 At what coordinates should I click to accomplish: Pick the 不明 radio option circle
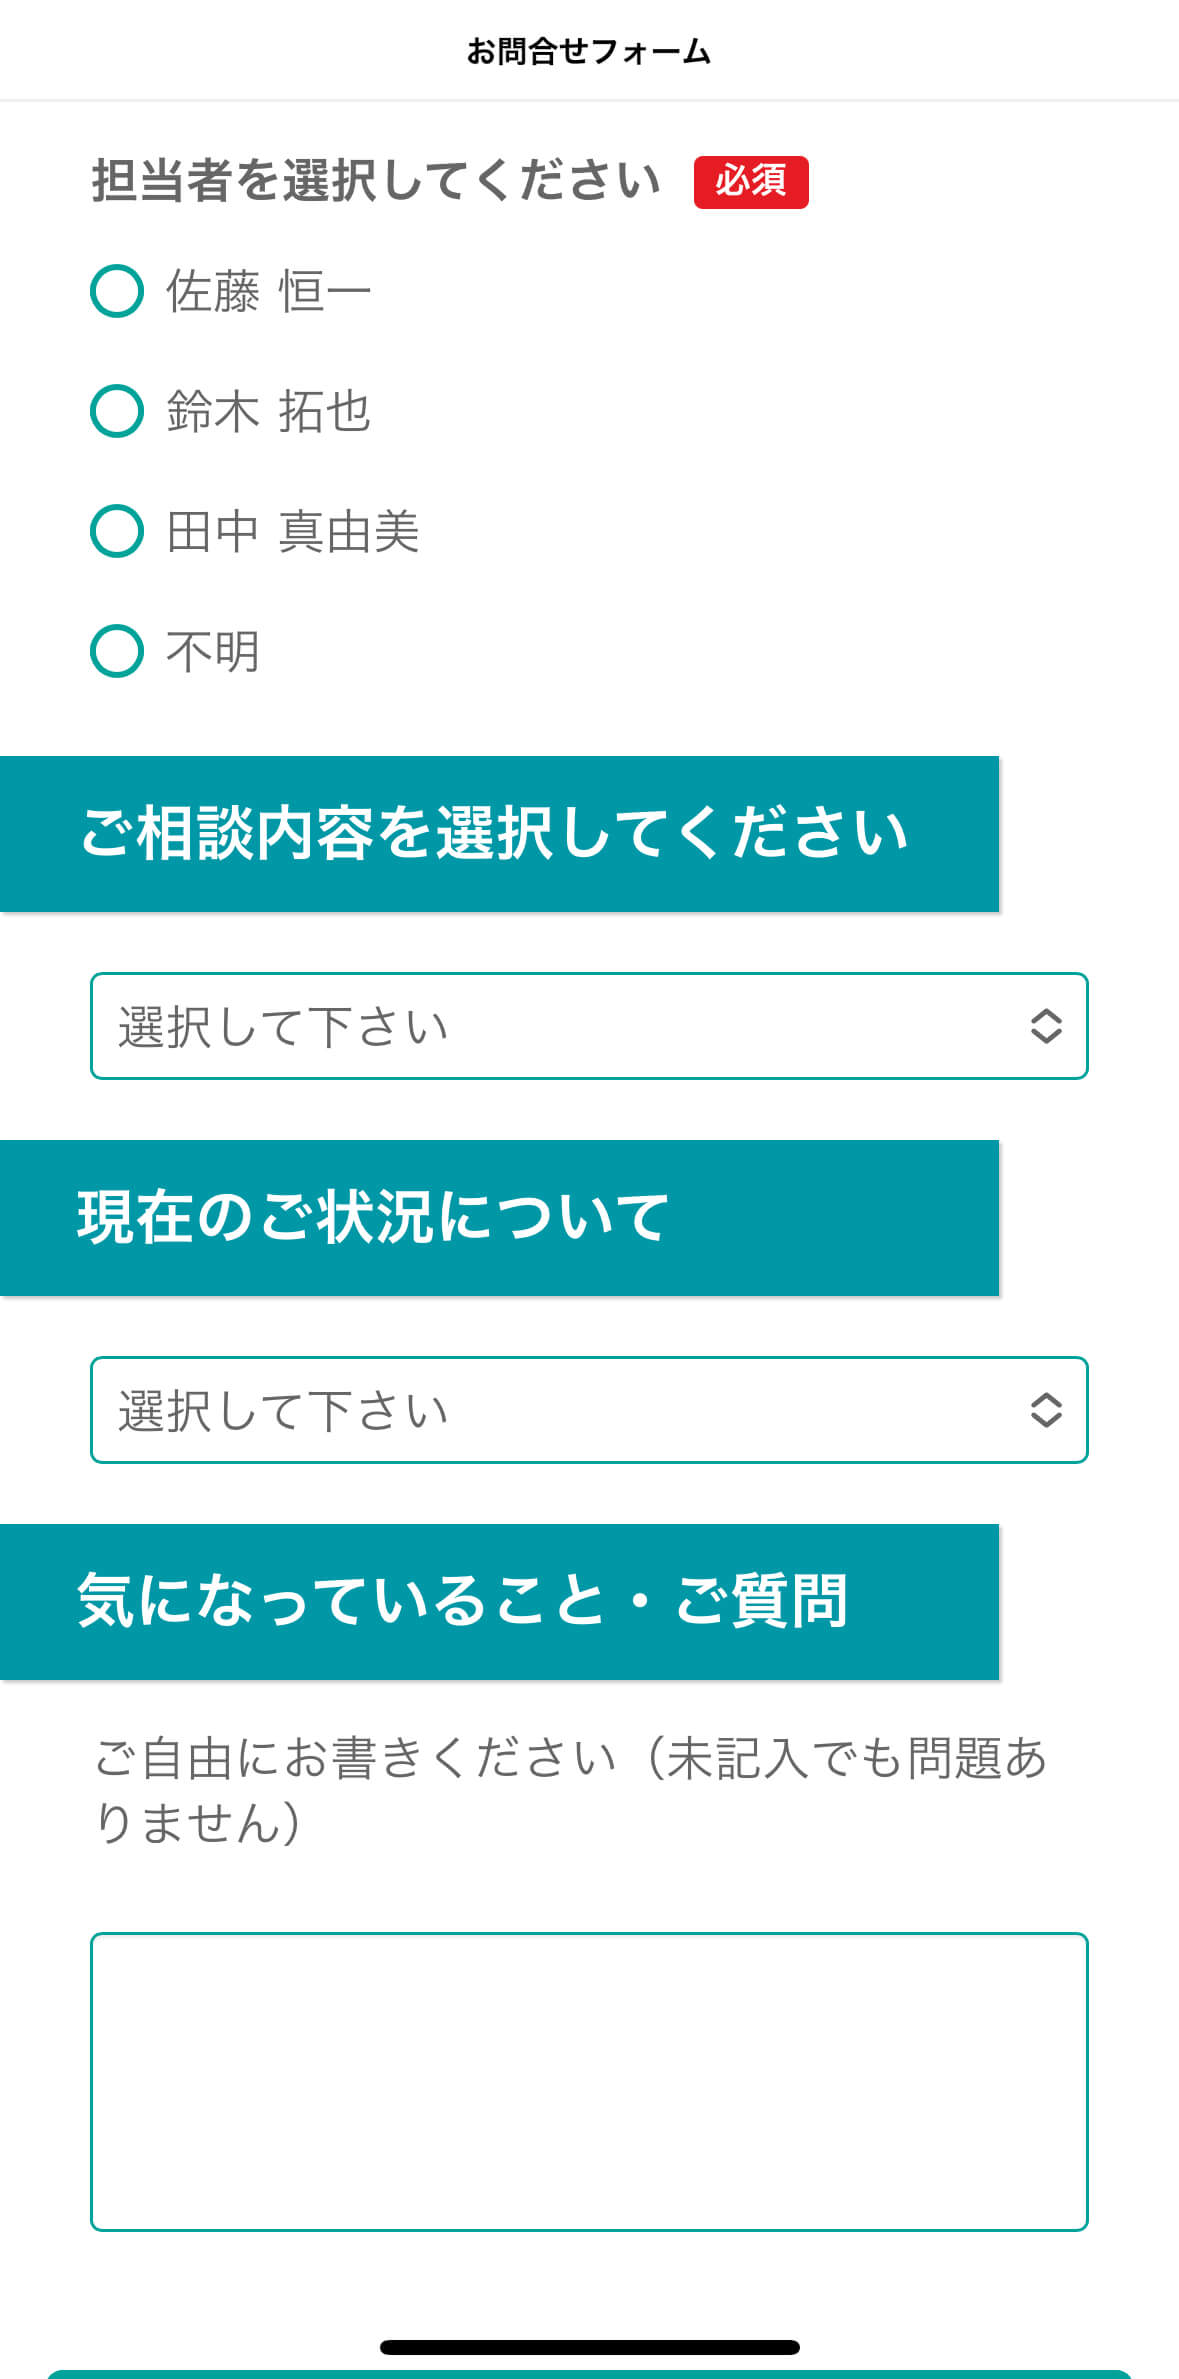[117, 651]
